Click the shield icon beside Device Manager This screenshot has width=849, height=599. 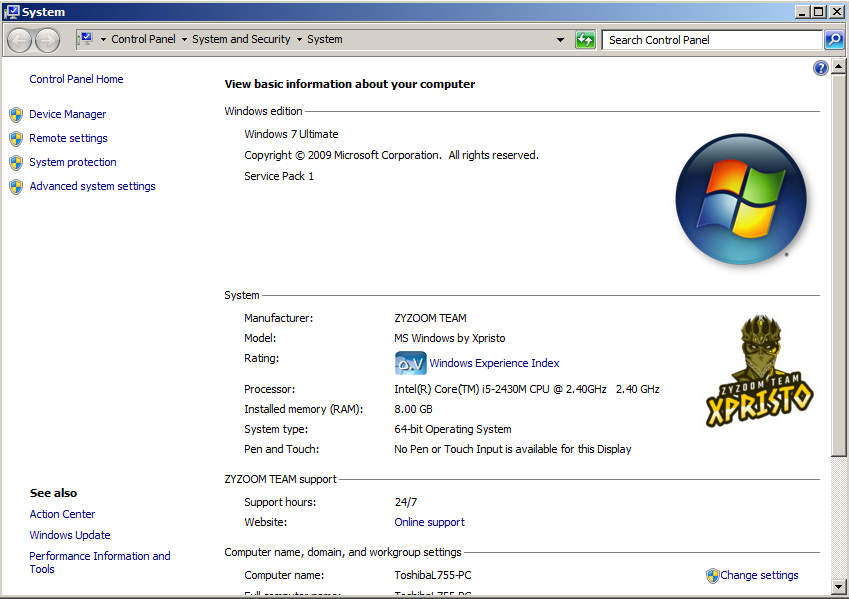pyautogui.click(x=16, y=114)
